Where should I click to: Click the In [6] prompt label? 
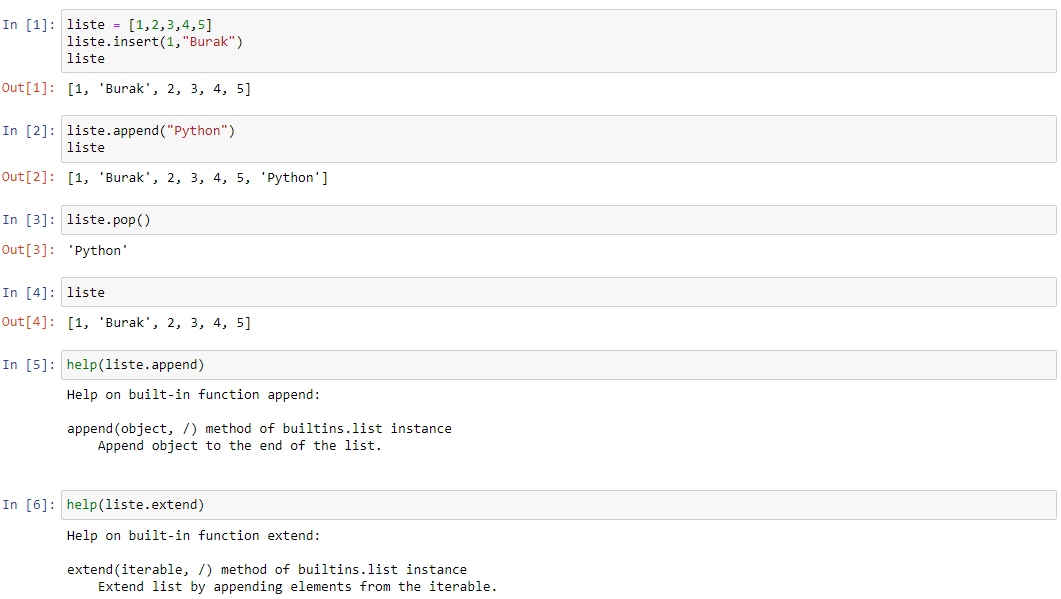click(x=28, y=505)
